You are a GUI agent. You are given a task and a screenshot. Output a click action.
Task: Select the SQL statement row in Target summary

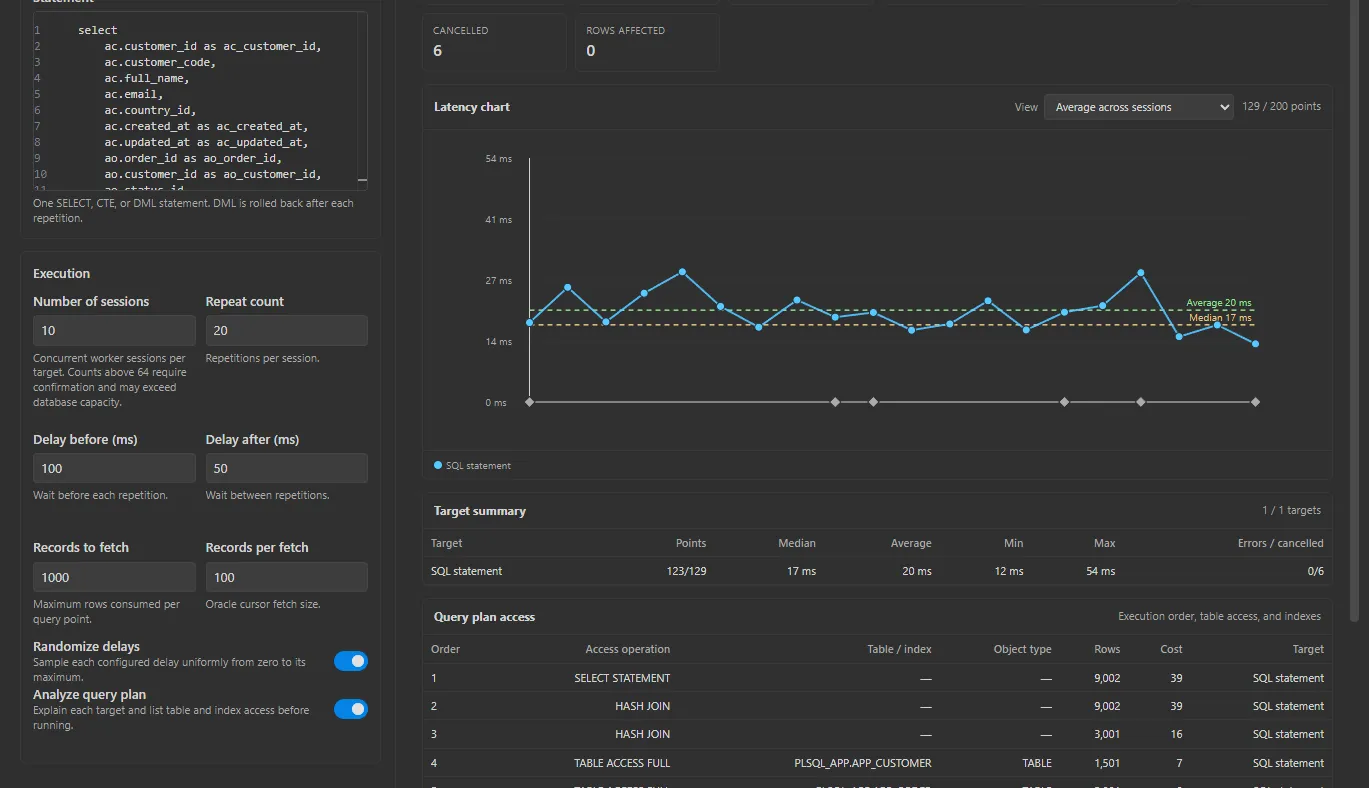(x=877, y=571)
